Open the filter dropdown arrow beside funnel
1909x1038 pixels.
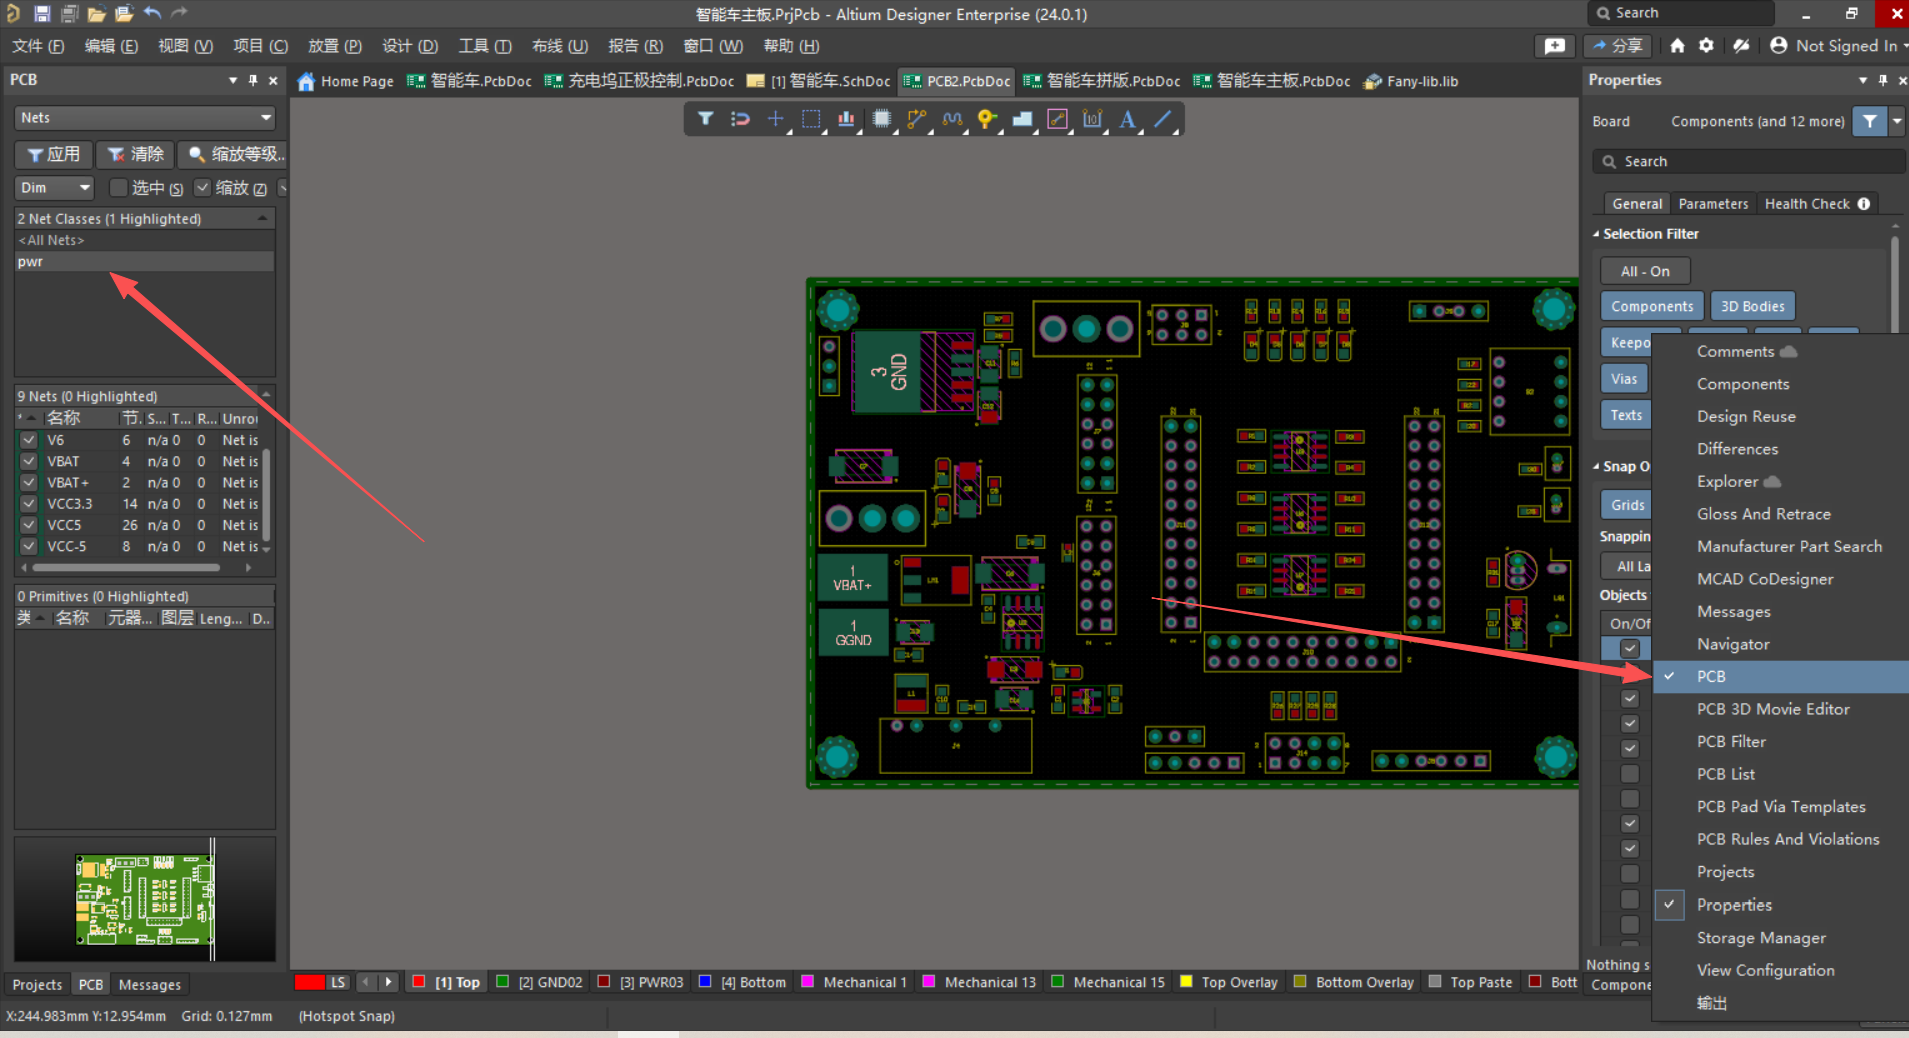pos(1897,121)
